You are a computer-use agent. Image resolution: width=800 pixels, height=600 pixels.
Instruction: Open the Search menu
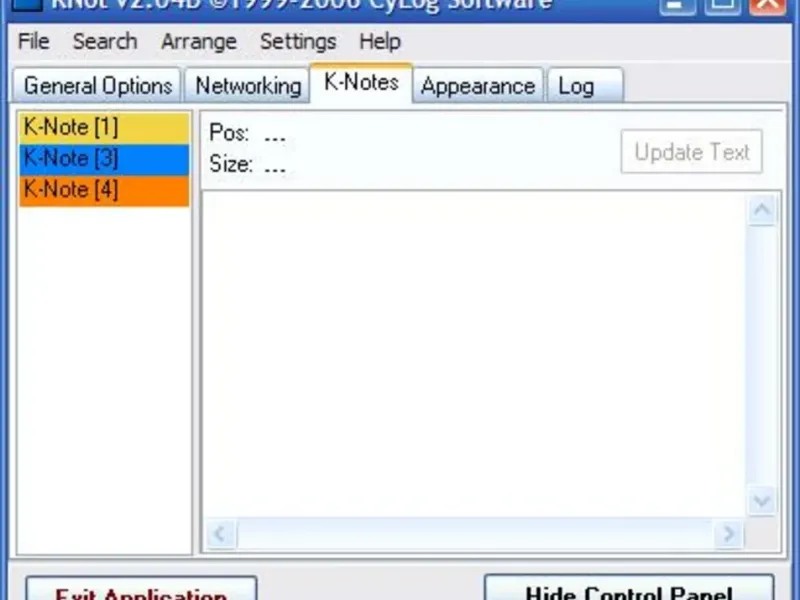click(x=105, y=41)
